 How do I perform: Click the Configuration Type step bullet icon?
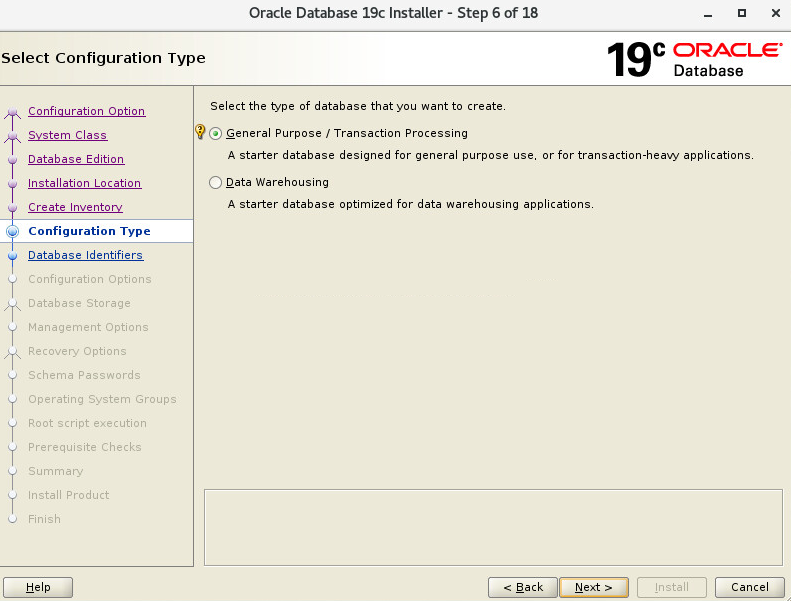[x=13, y=231]
